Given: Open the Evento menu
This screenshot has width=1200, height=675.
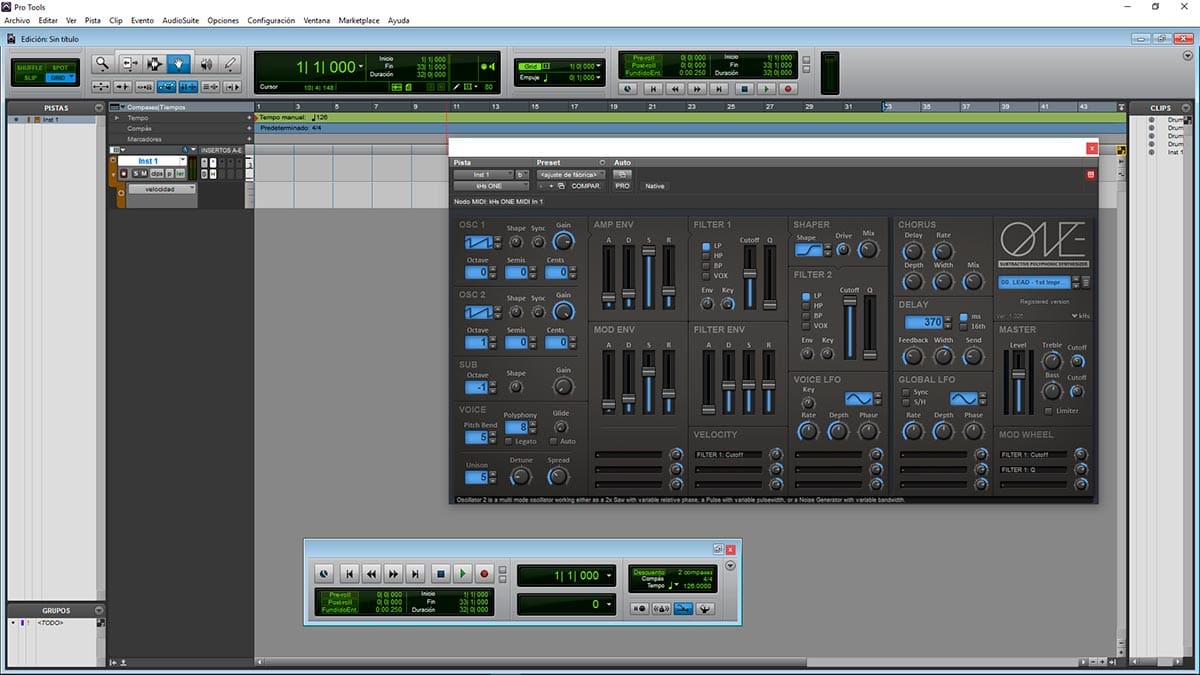Looking at the screenshot, I should pyautogui.click(x=142, y=20).
